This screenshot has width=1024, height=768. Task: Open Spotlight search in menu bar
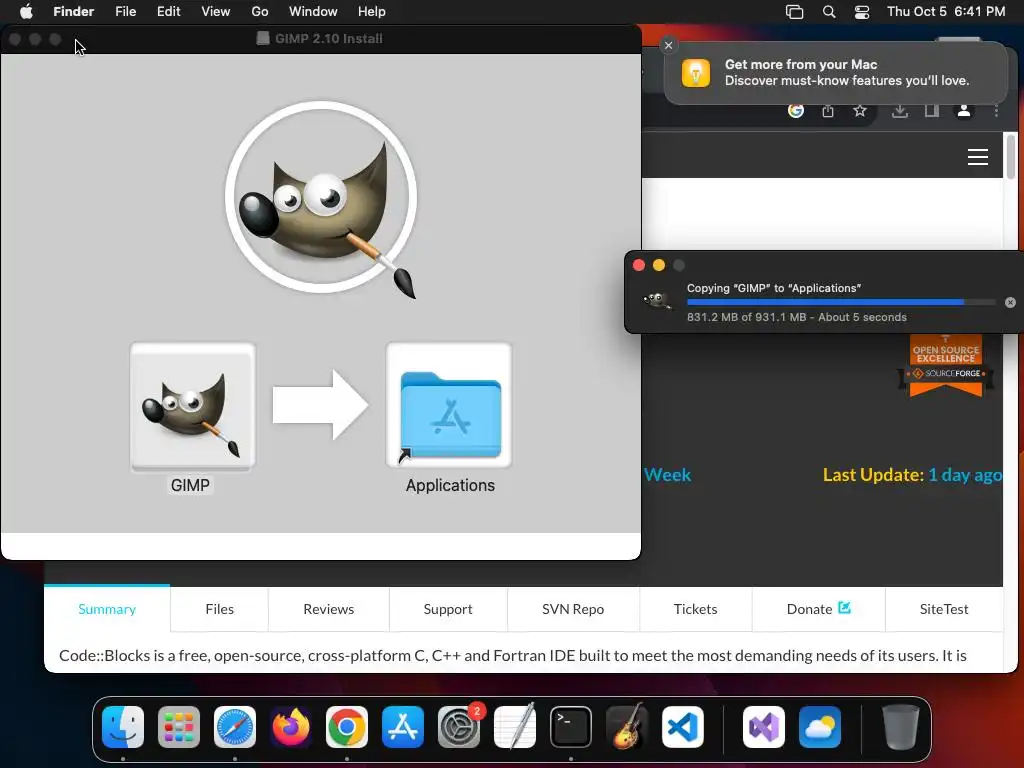pos(829,12)
